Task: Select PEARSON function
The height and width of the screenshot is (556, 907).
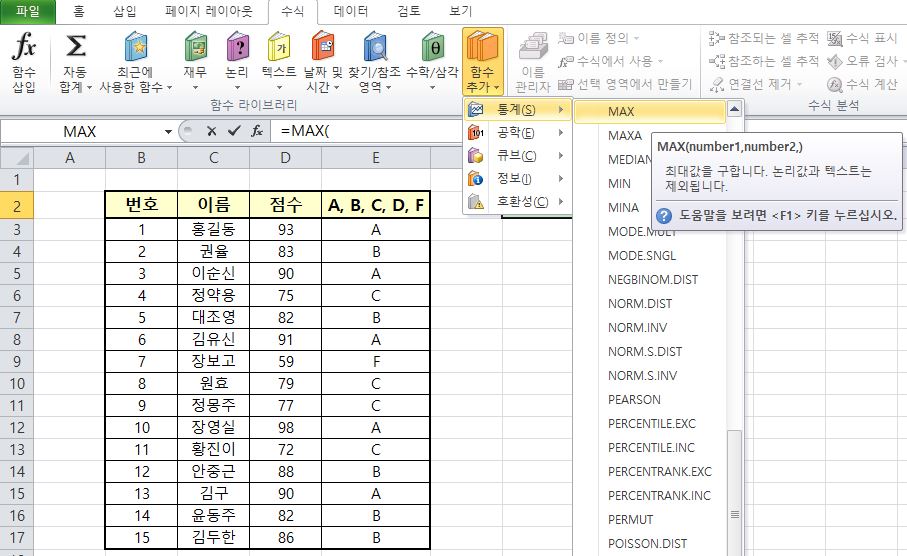Action: tap(634, 399)
